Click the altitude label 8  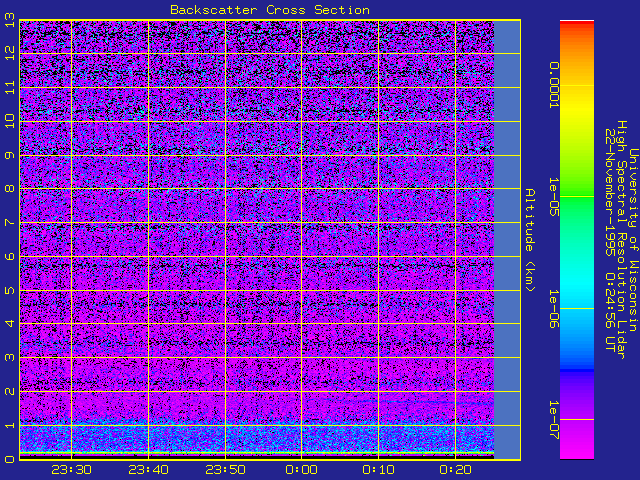coord(10,189)
